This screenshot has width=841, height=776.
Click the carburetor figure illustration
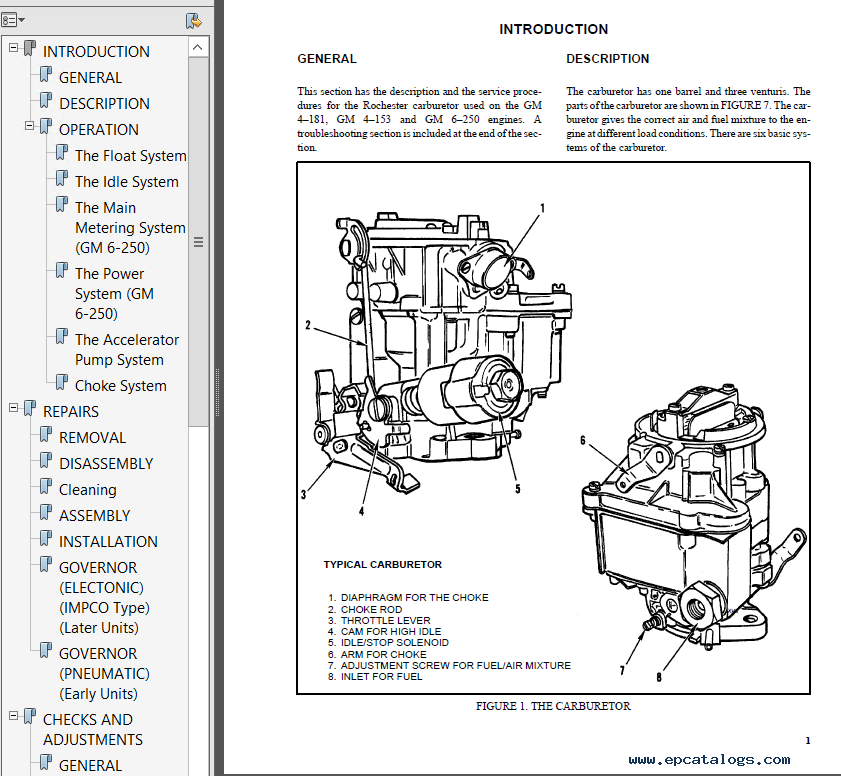tap(554, 428)
